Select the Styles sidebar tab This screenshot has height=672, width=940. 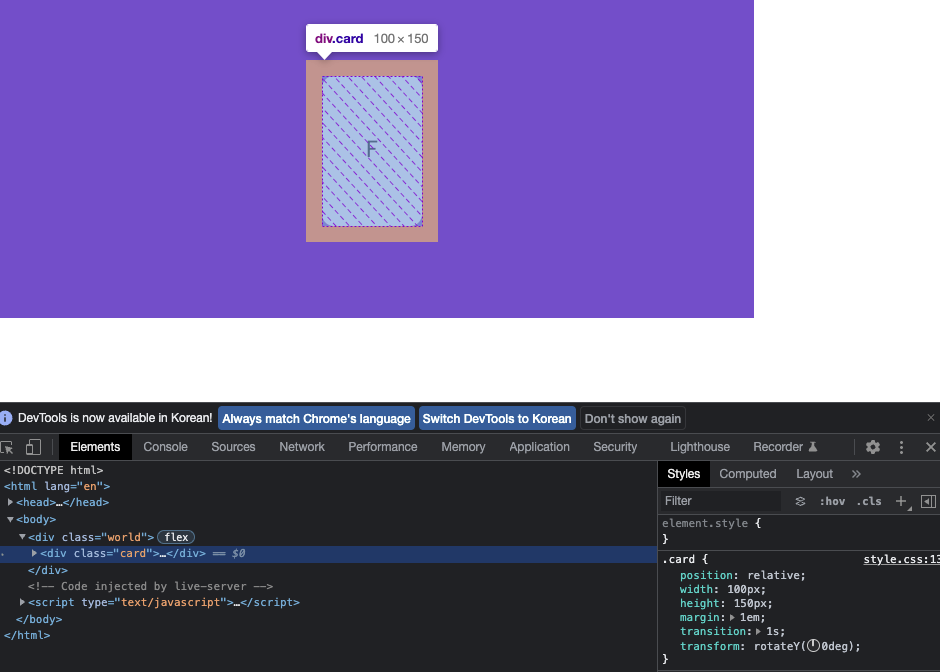(683, 474)
